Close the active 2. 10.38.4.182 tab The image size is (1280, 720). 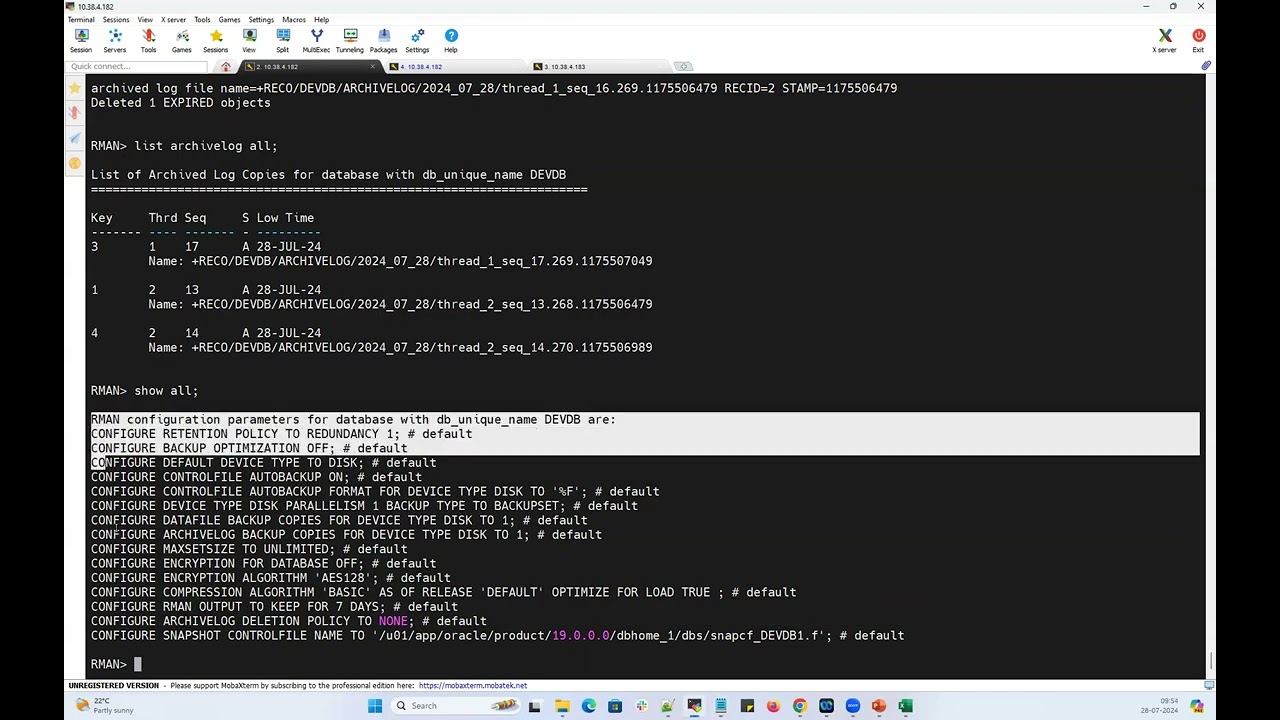click(373, 67)
